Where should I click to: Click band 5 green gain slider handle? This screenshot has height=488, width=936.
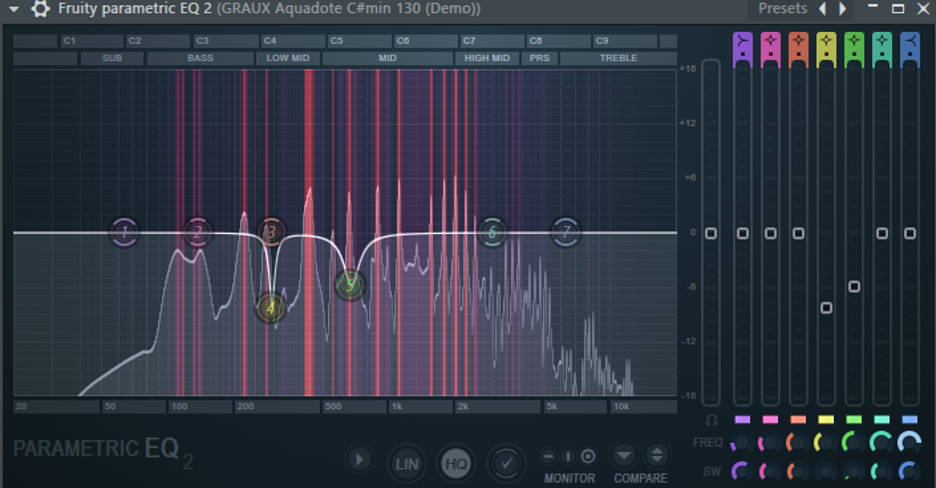(854, 286)
